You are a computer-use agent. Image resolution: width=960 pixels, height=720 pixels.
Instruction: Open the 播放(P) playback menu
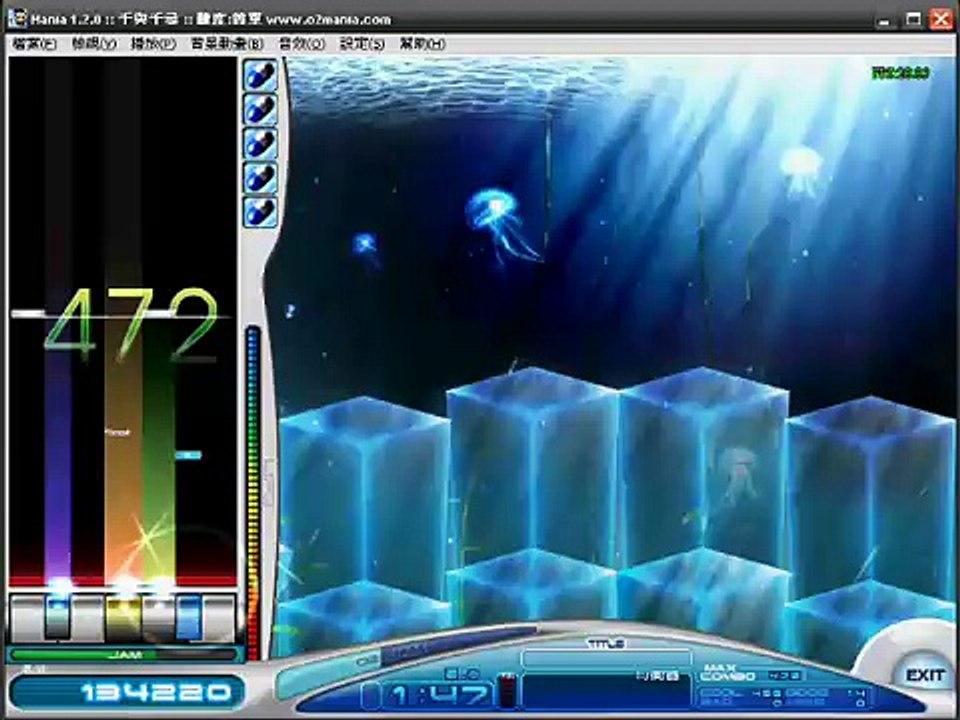(x=153, y=44)
